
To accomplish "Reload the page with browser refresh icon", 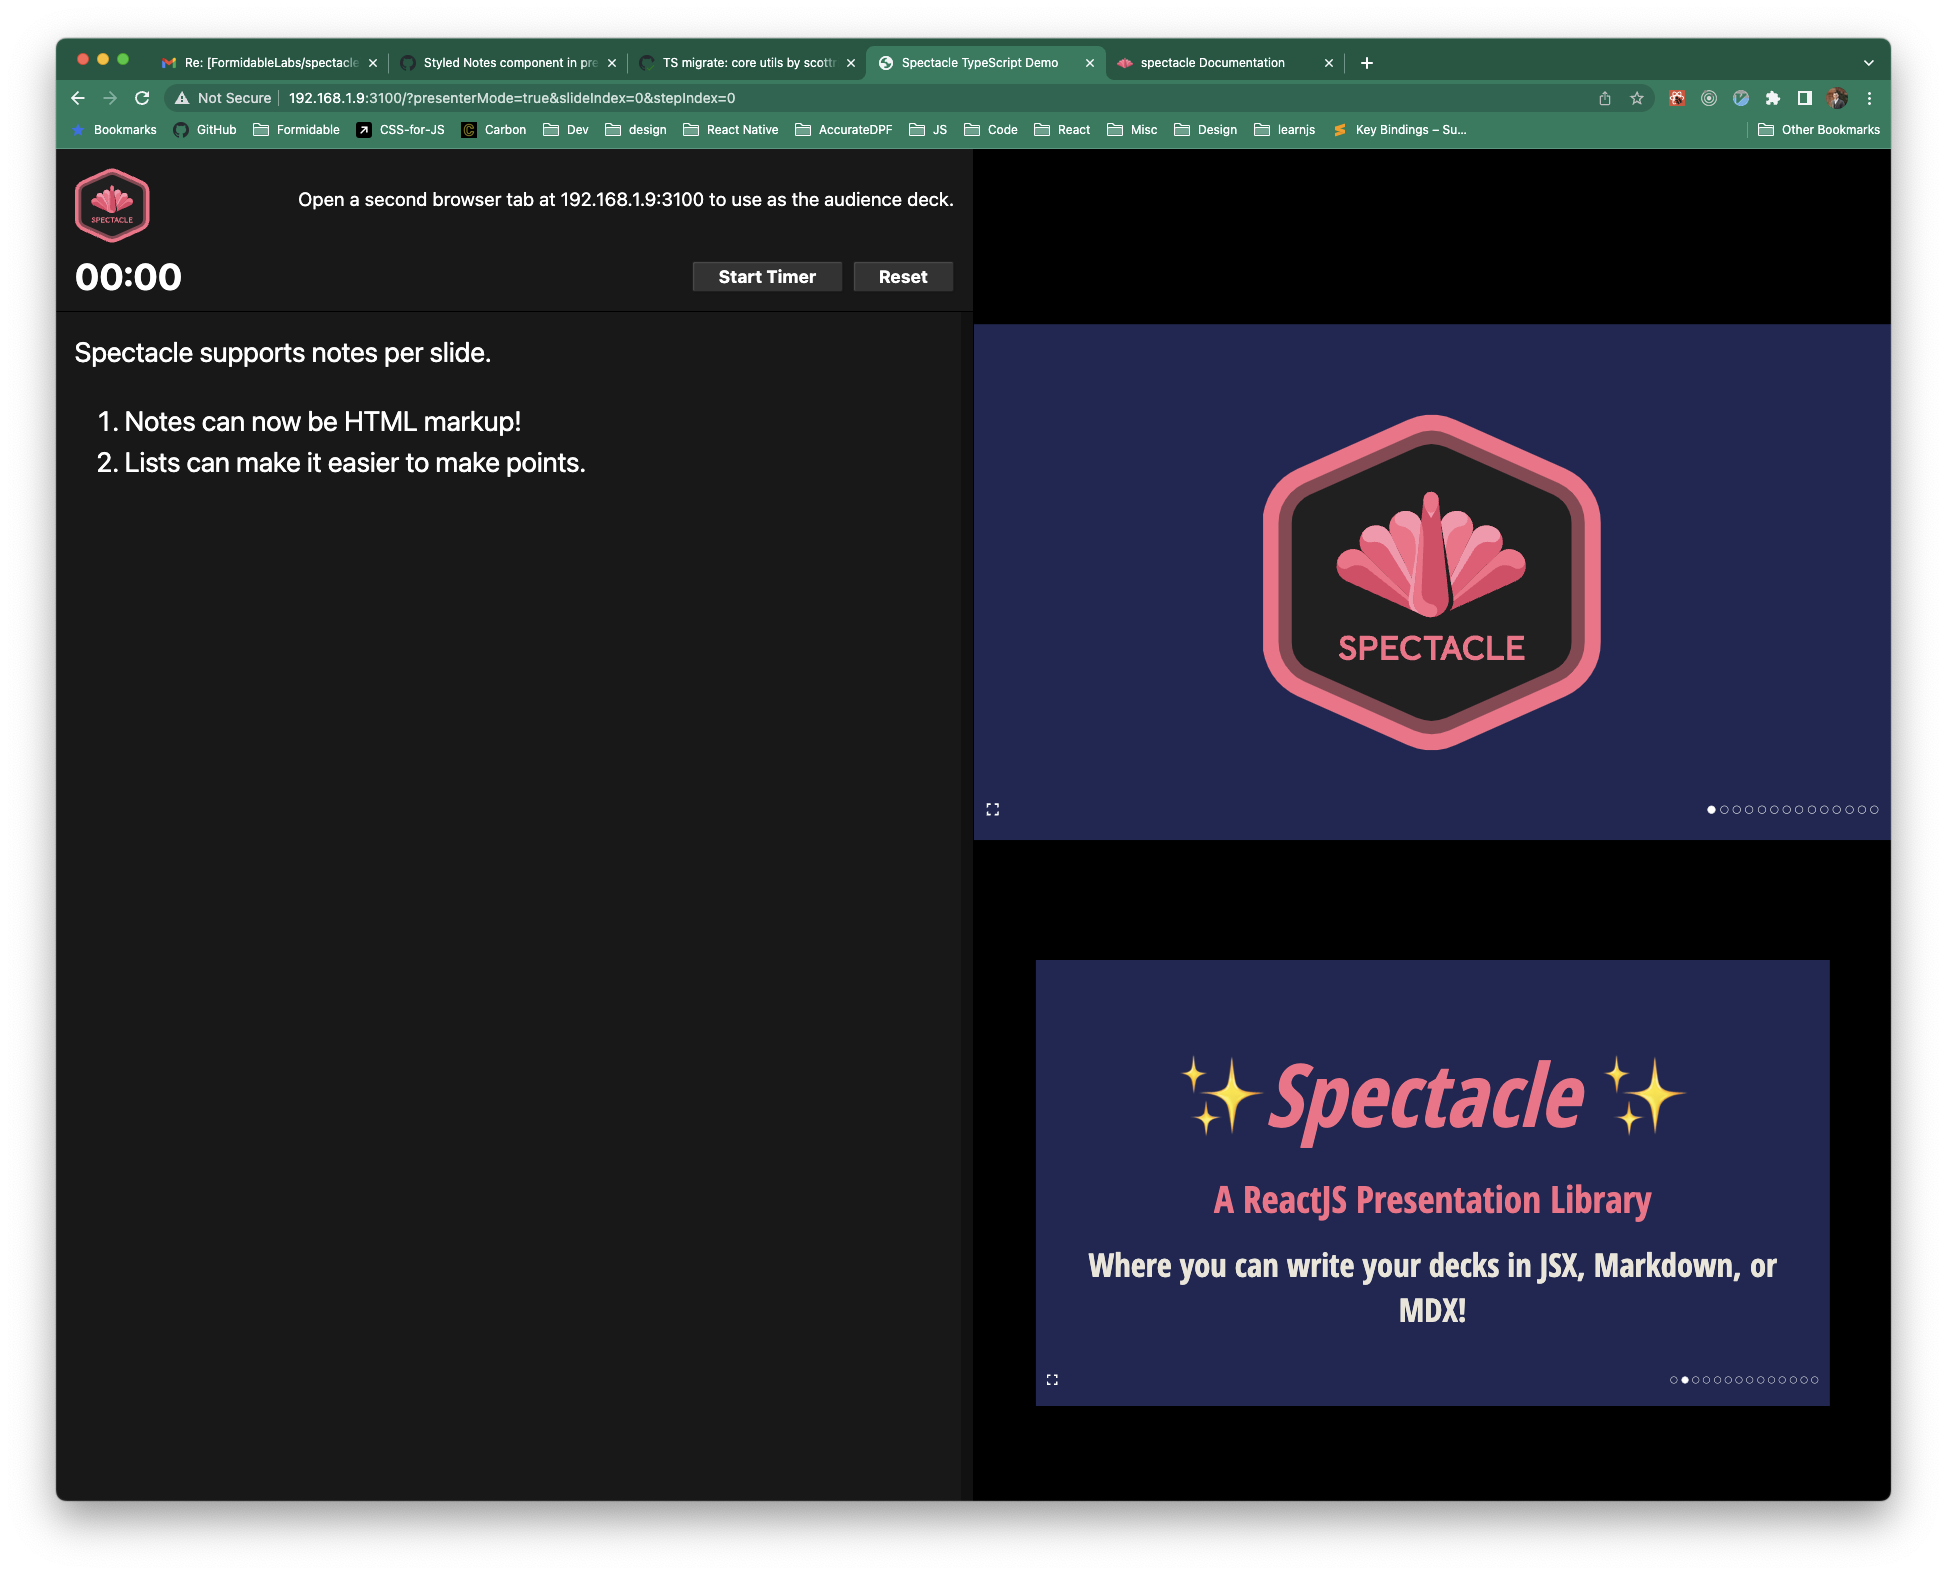I will point(142,98).
